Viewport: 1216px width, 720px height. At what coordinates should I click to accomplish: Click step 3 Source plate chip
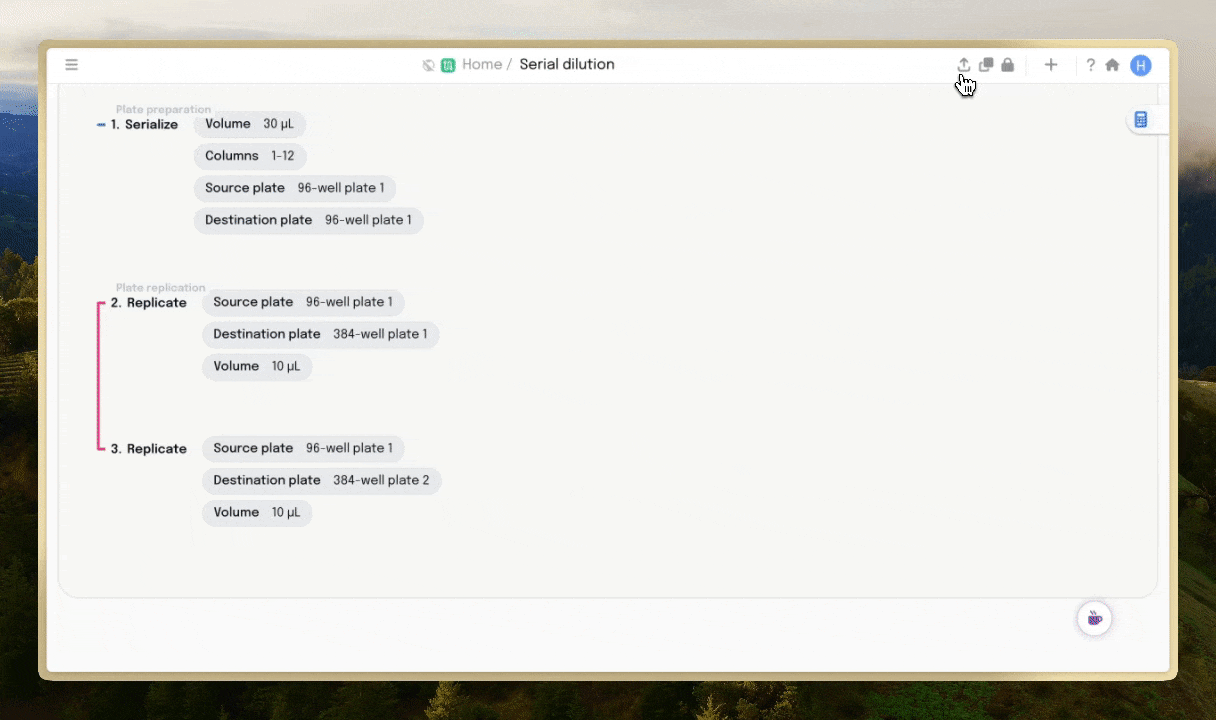coord(303,448)
